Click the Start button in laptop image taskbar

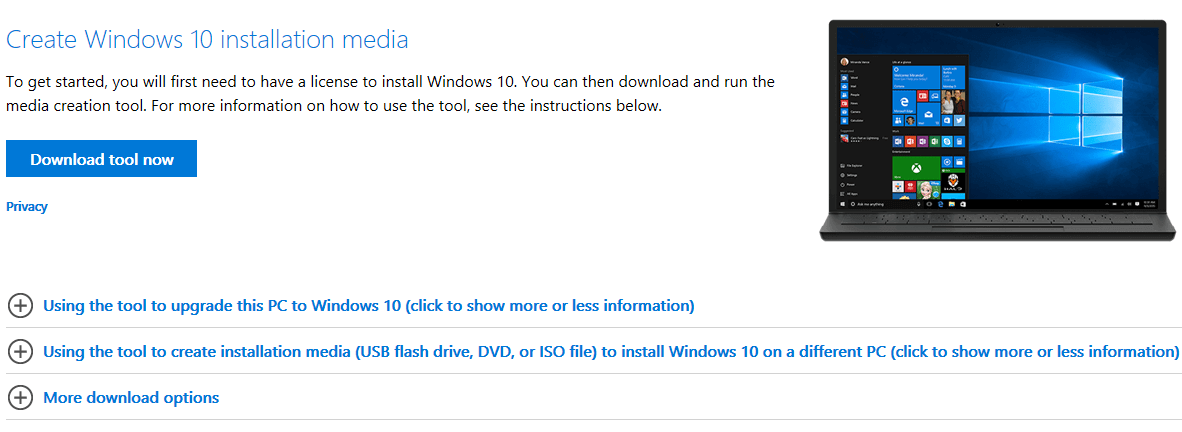(x=843, y=204)
